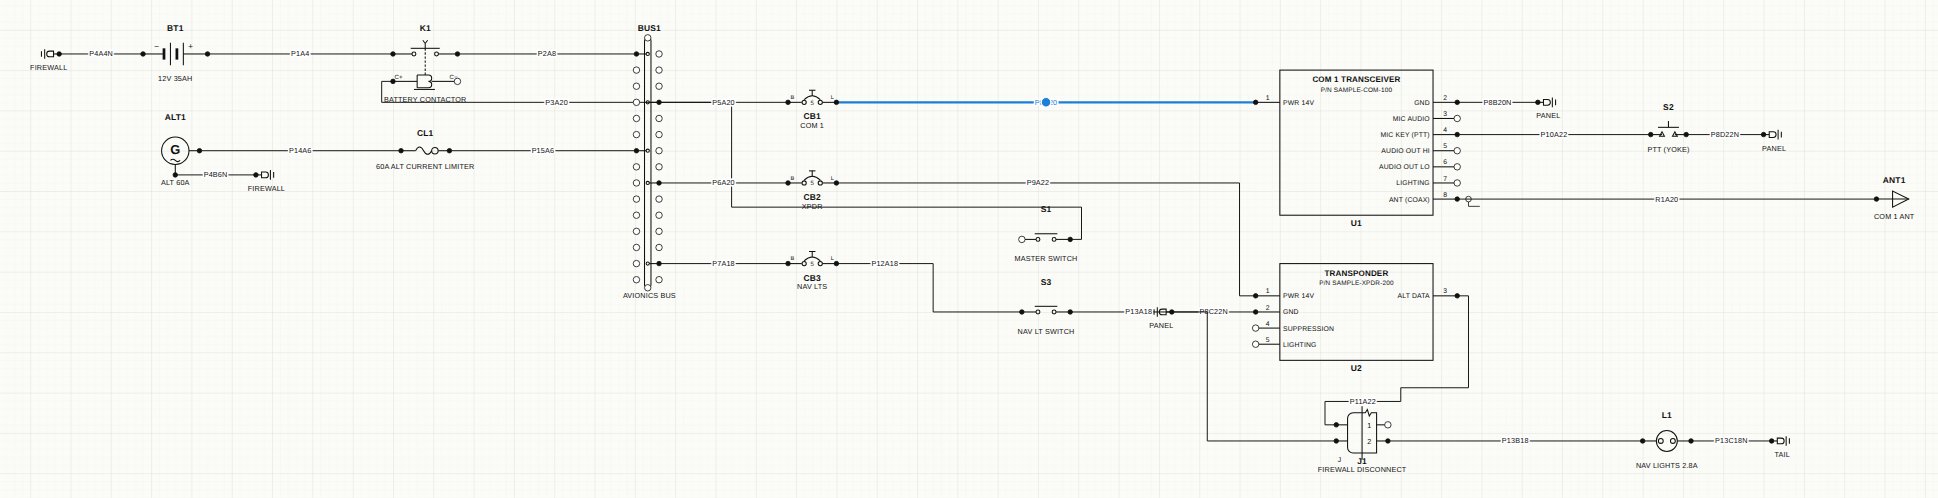Click the AVIONICS BUS label
1938x498 pixels.
pos(649,295)
